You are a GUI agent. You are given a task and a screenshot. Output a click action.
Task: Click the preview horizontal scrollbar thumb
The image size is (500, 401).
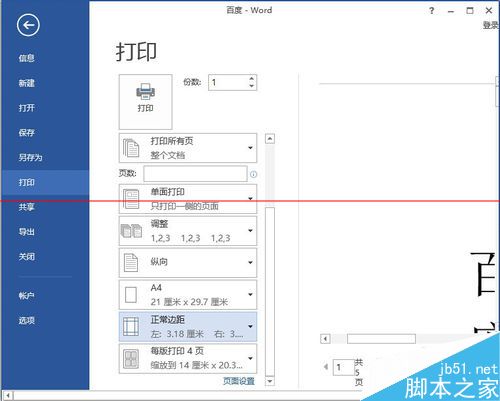click(x=381, y=339)
